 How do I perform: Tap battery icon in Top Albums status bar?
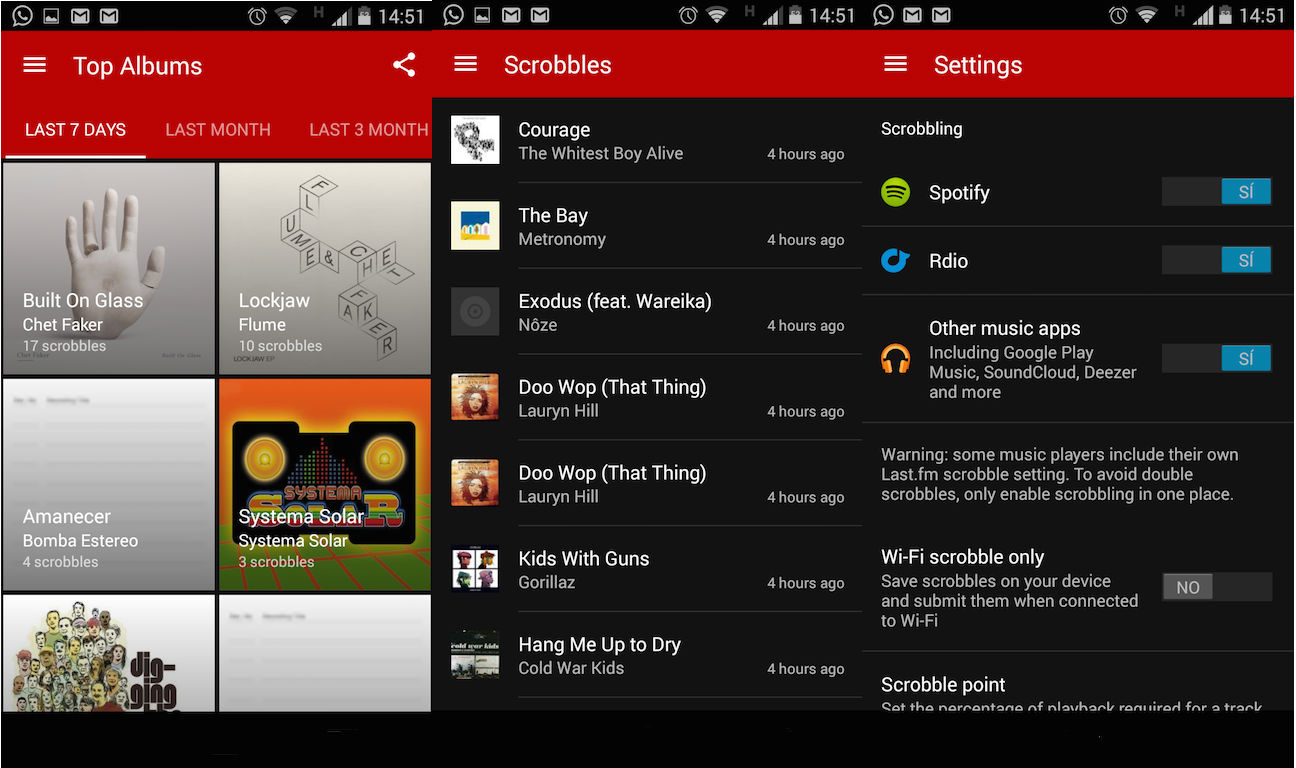[364, 15]
